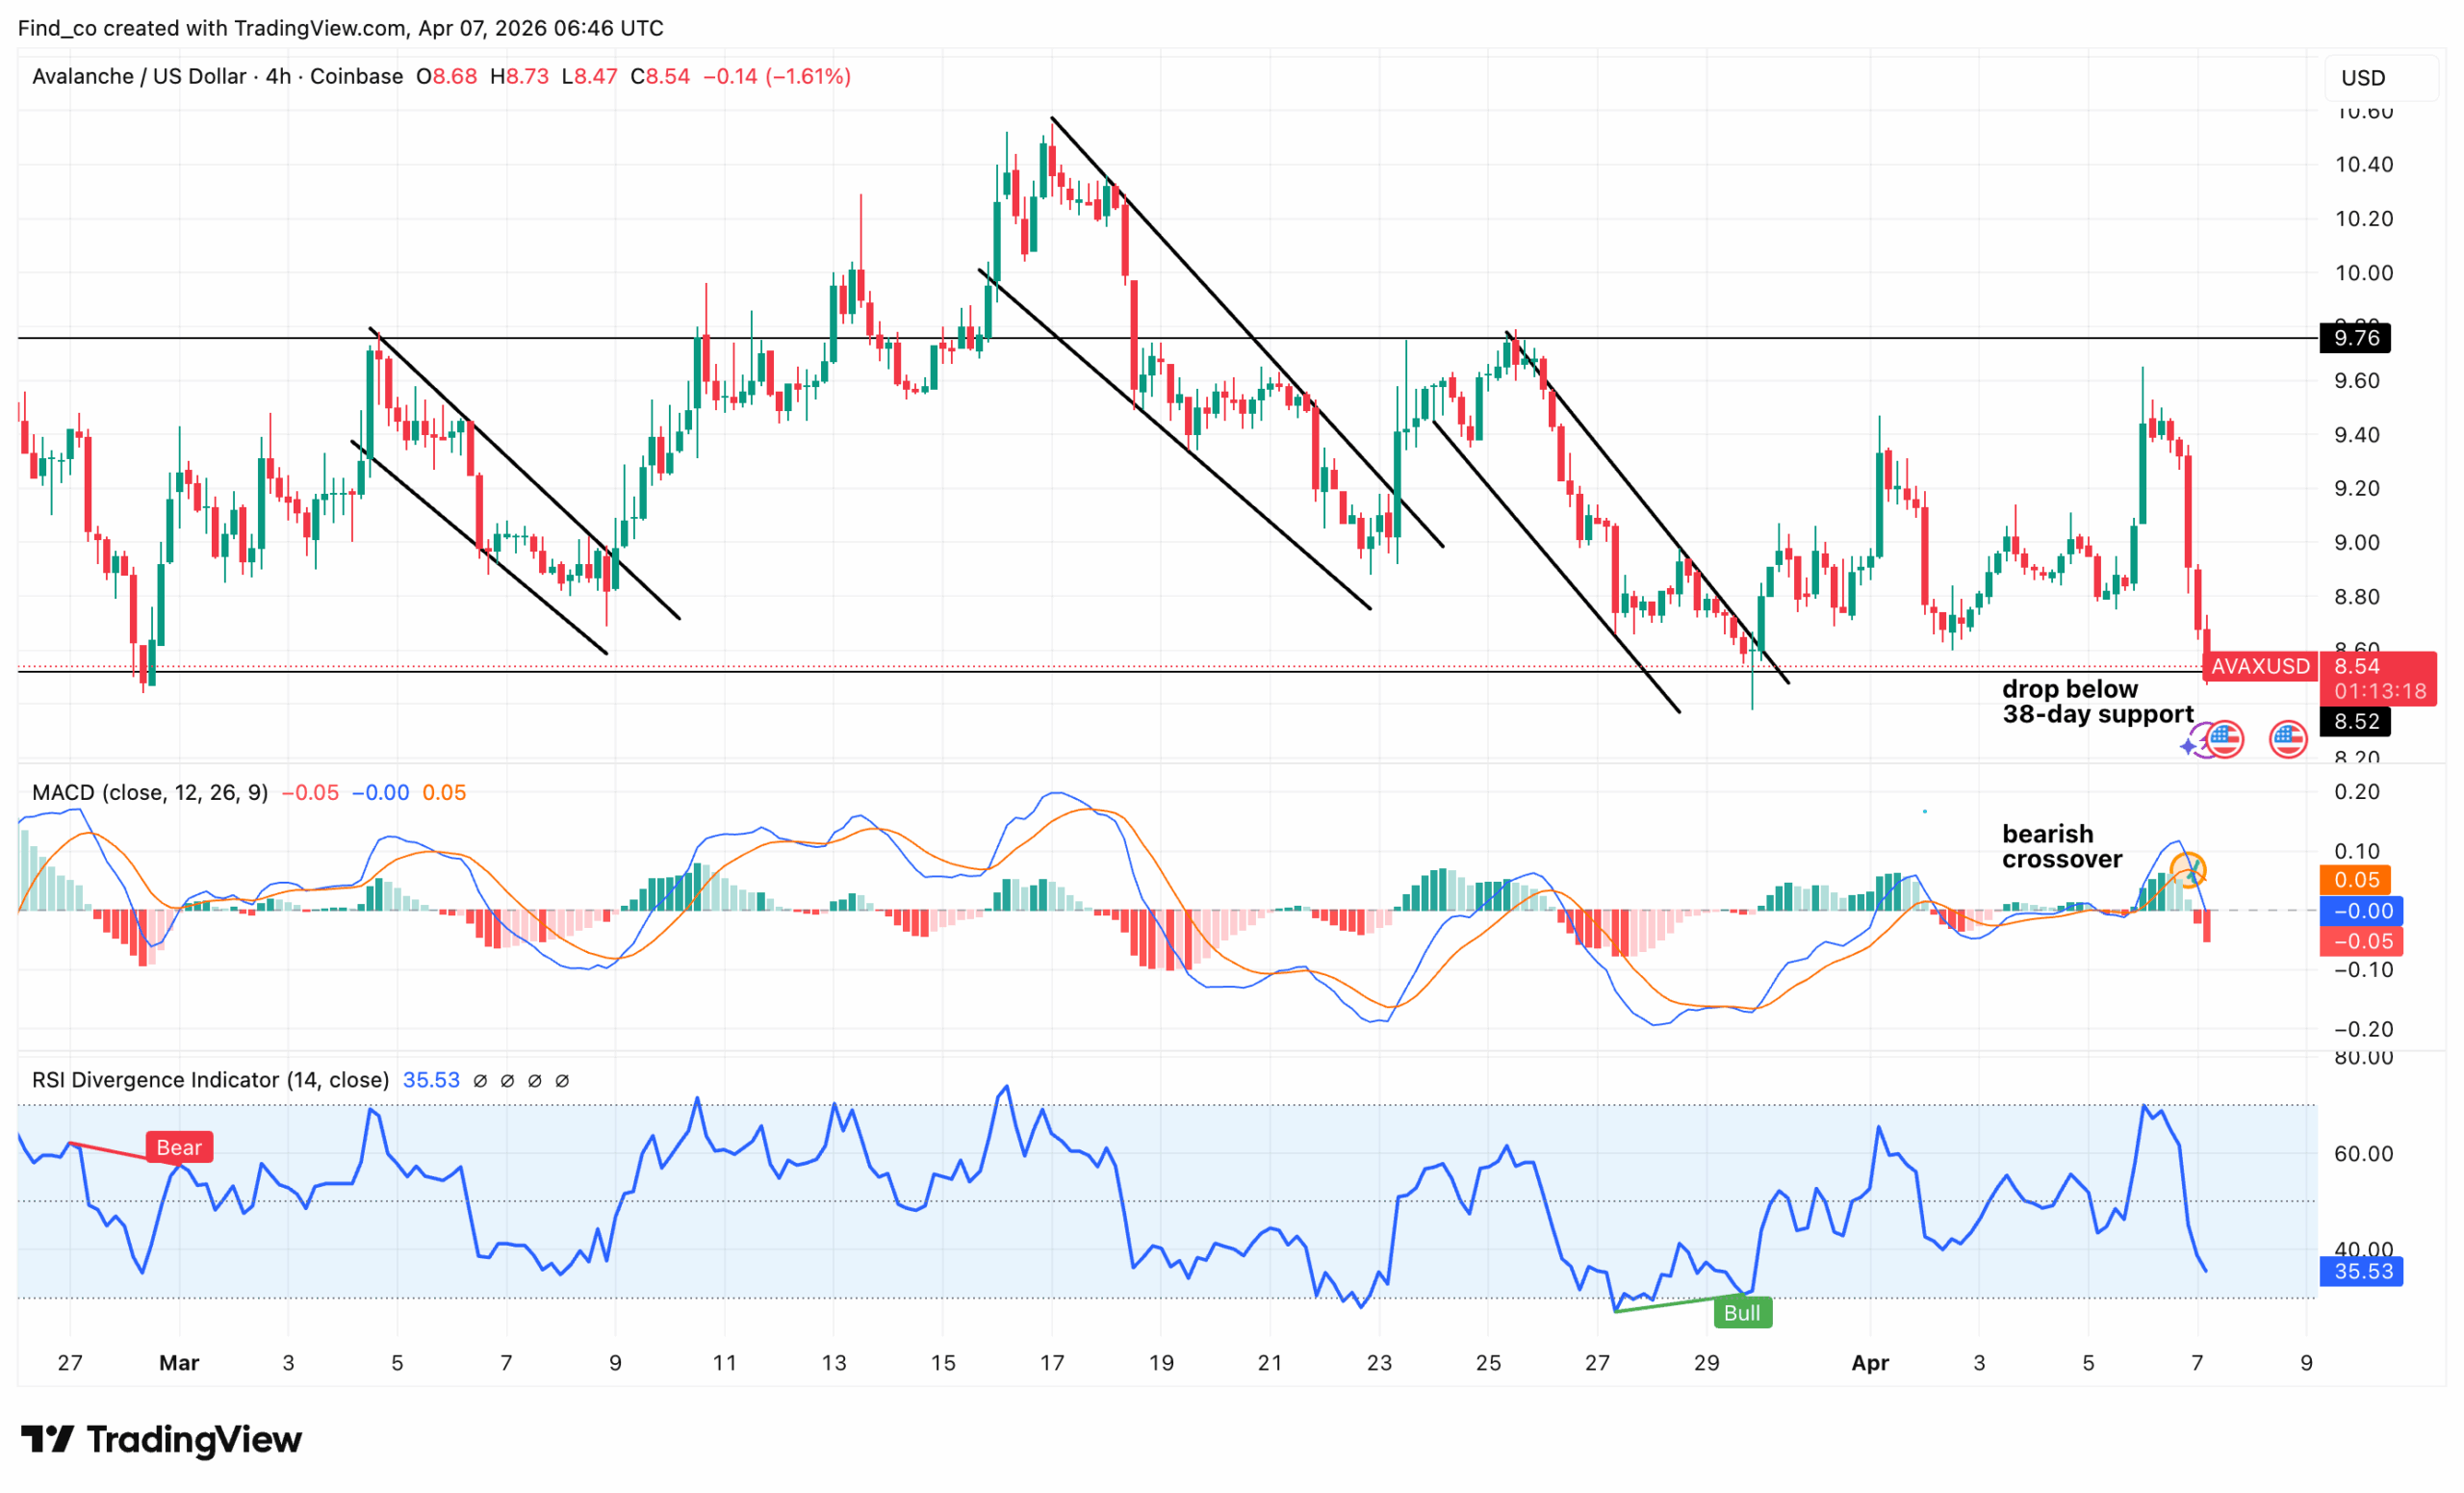
Task: Click the 17 date label on the time axis
Action: (x=1052, y=1363)
